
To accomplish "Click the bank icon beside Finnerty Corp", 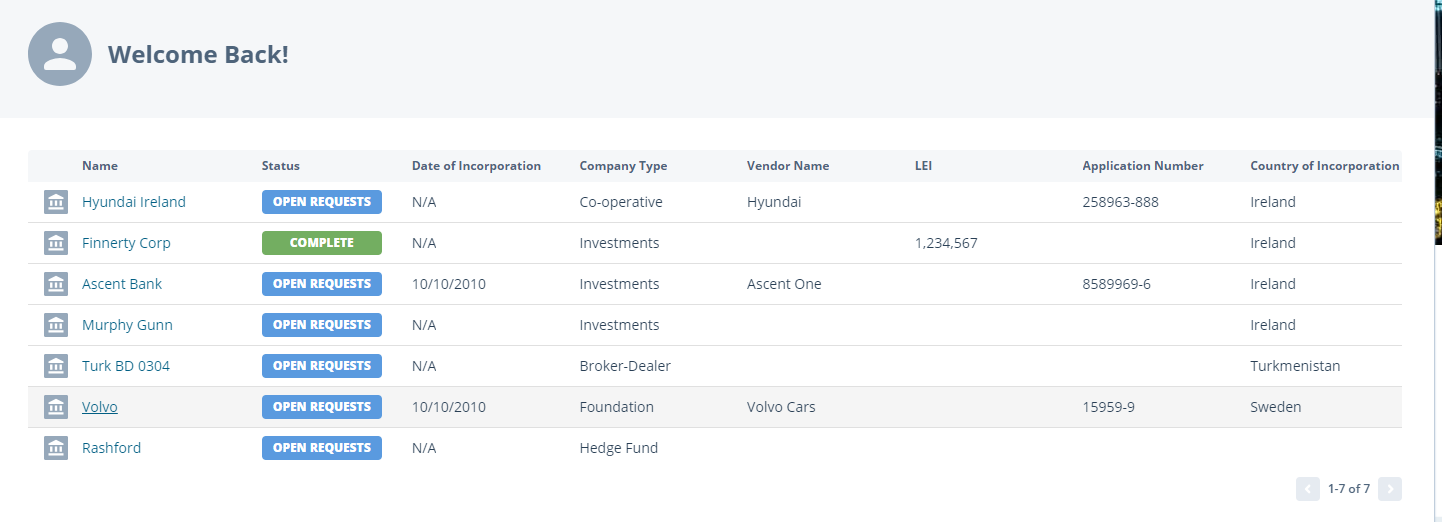I will pos(56,243).
